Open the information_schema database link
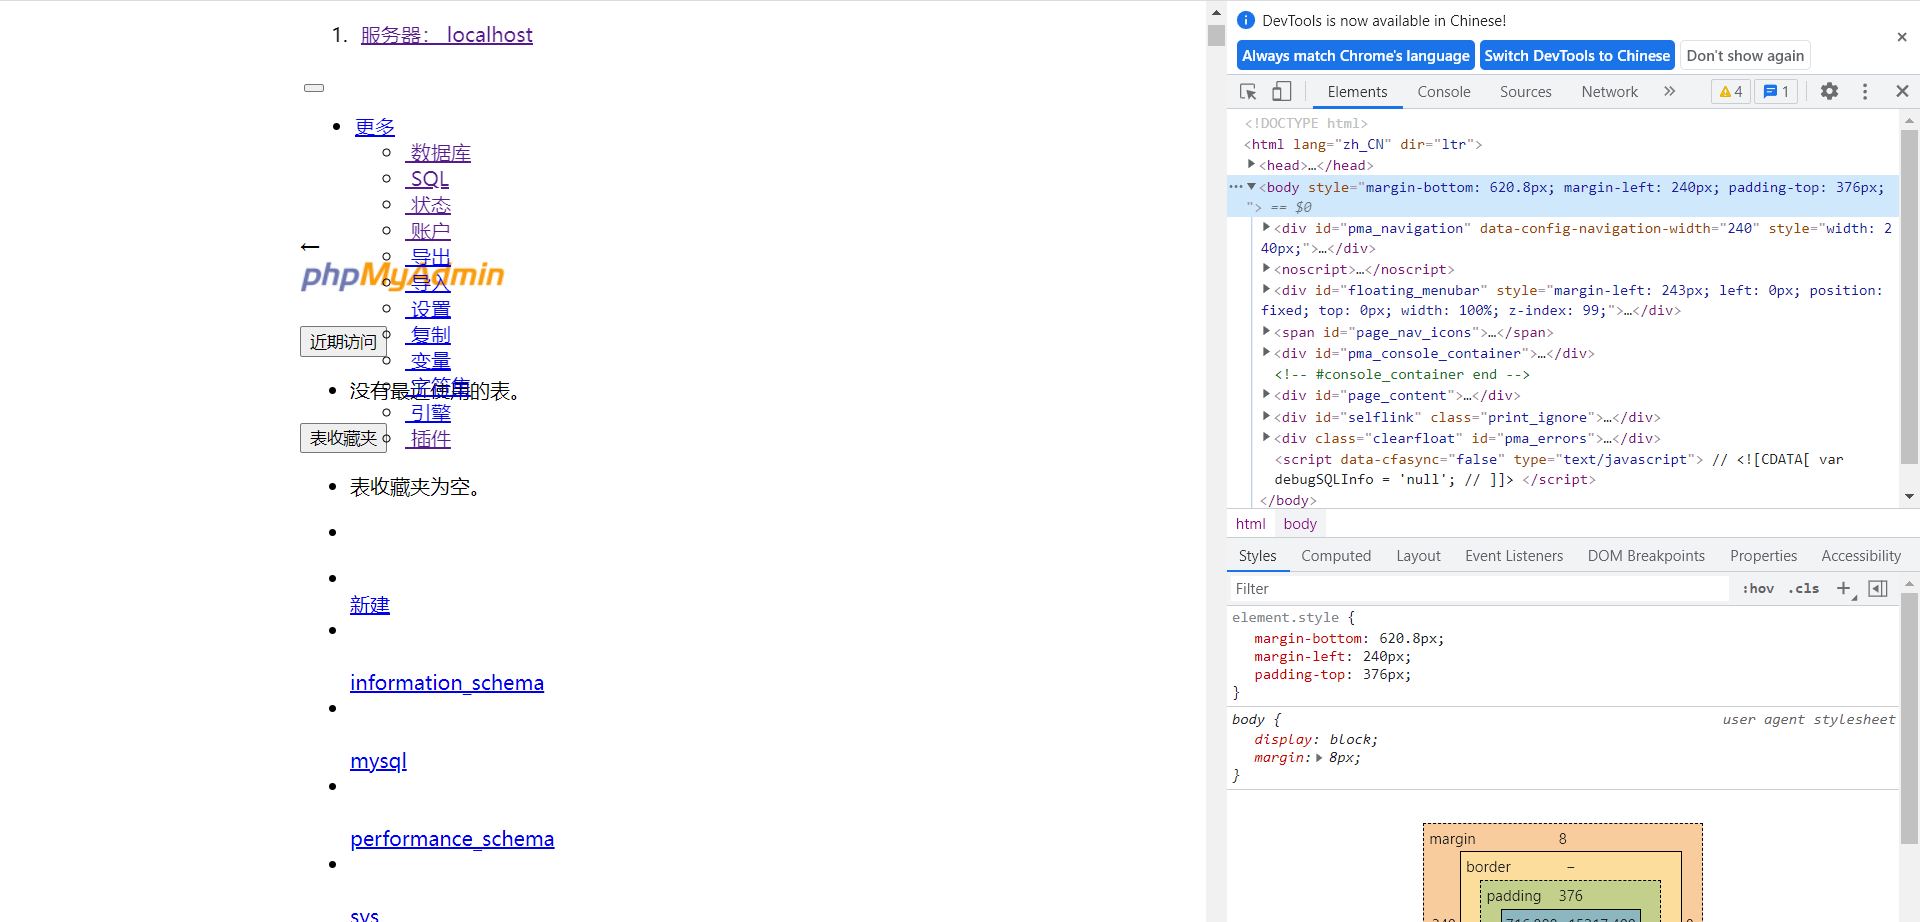 [447, 683]
